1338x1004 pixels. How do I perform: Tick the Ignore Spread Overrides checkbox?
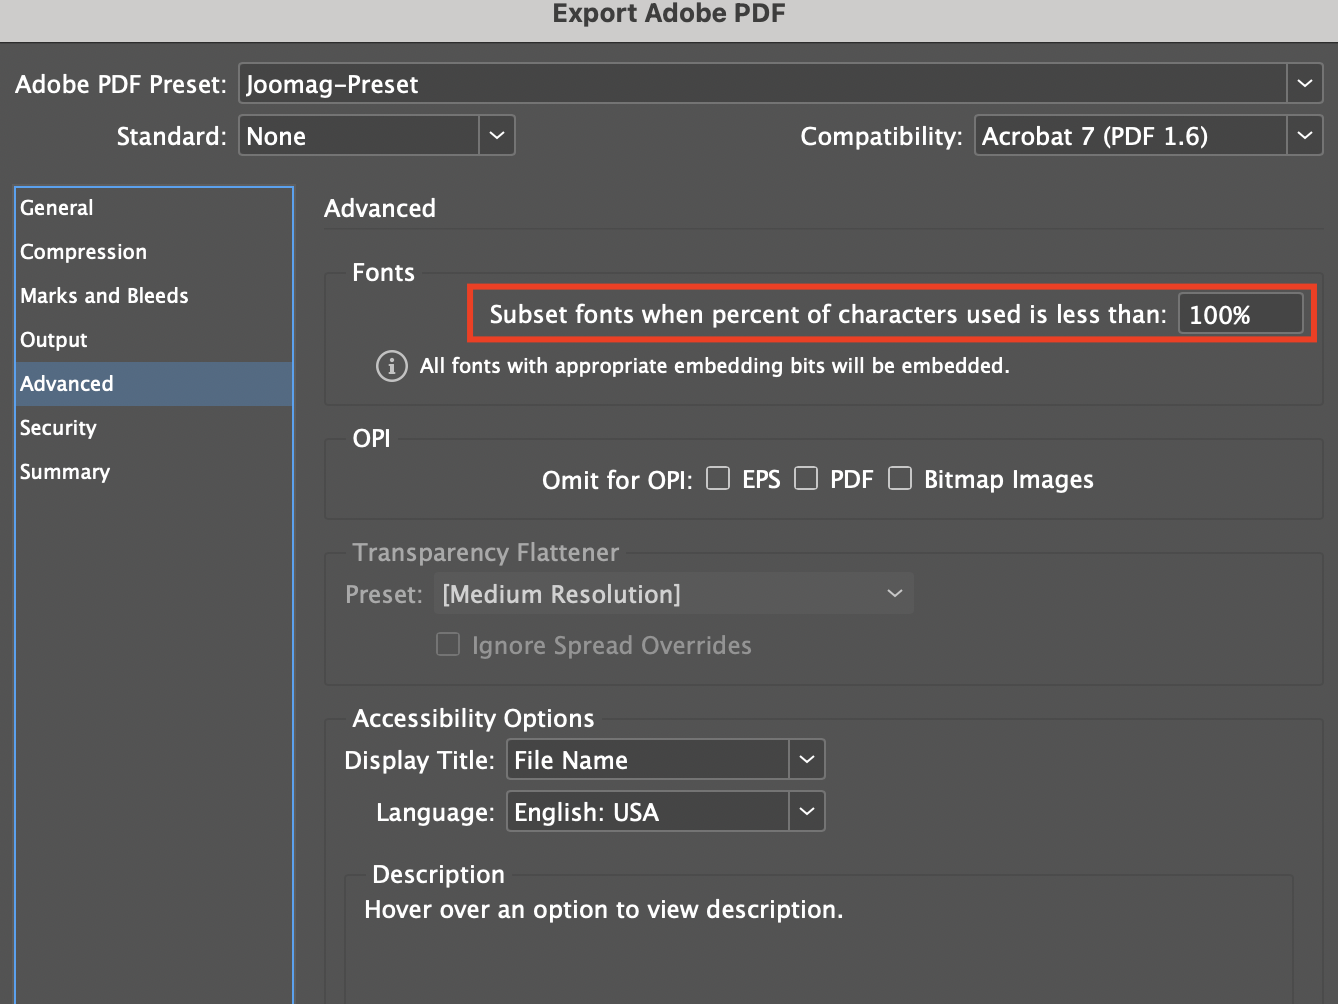click(448, 645)
